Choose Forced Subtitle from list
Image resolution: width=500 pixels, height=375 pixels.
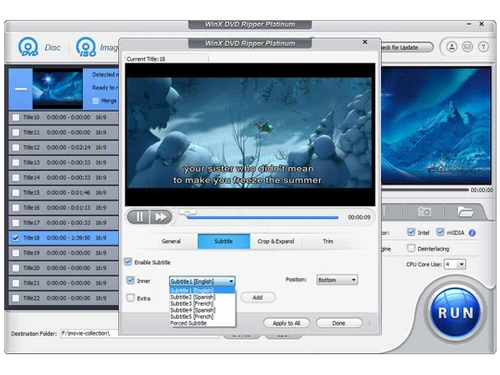pos(202,323)
